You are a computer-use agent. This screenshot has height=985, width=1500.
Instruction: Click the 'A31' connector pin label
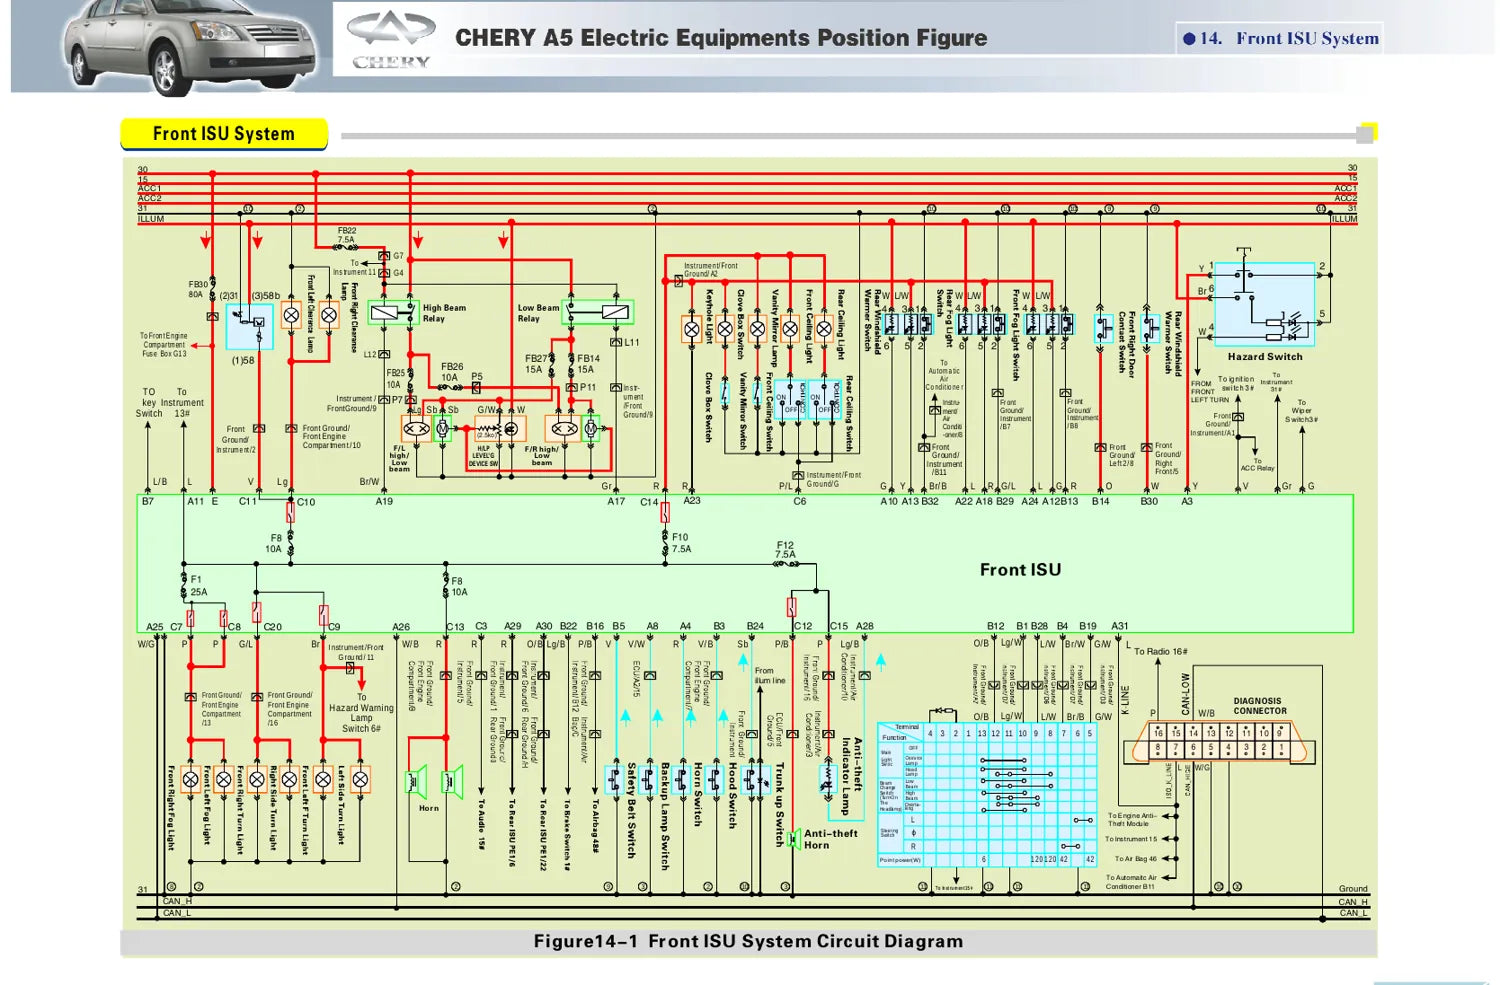pos(1120,626)
